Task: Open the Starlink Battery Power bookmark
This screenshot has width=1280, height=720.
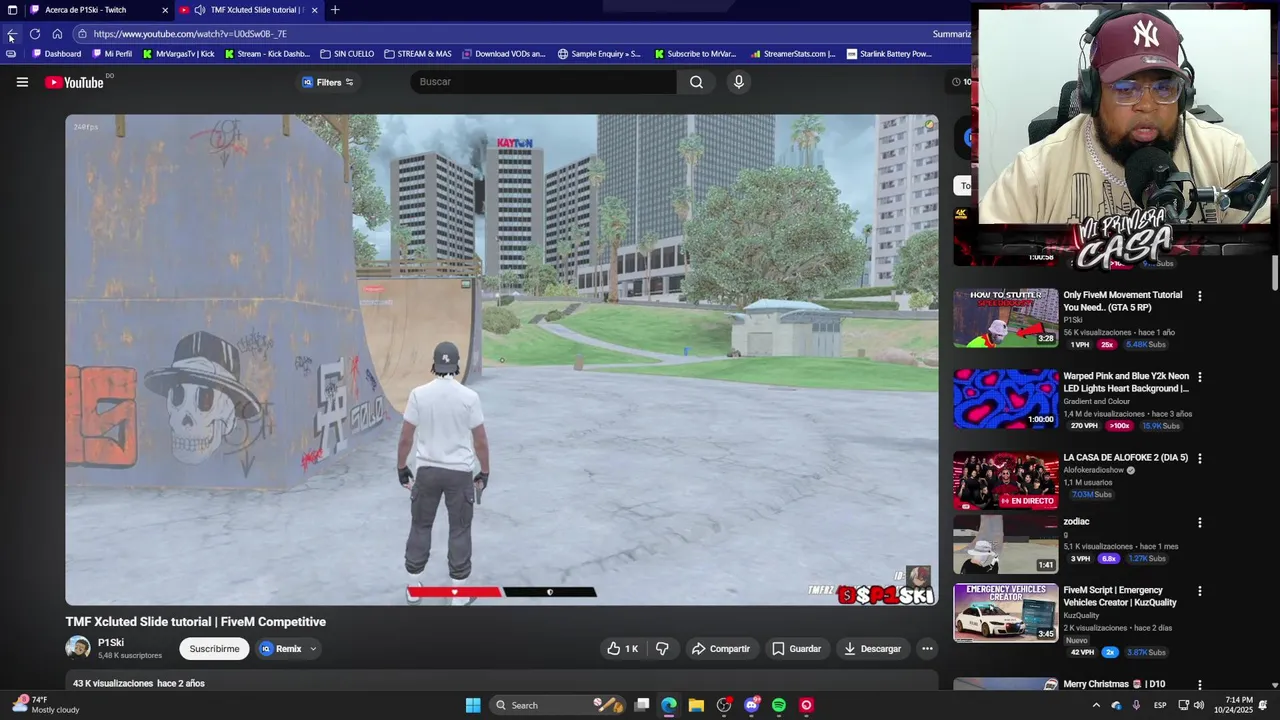Action: click(x=889, y=54)
